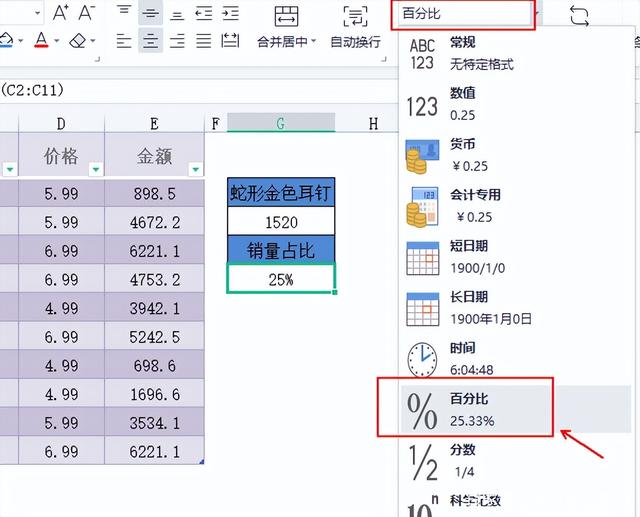Decrease font size with A- icon
Image resolution: width=640 pixels, height=517 pixels.
[x=87, y=13]
